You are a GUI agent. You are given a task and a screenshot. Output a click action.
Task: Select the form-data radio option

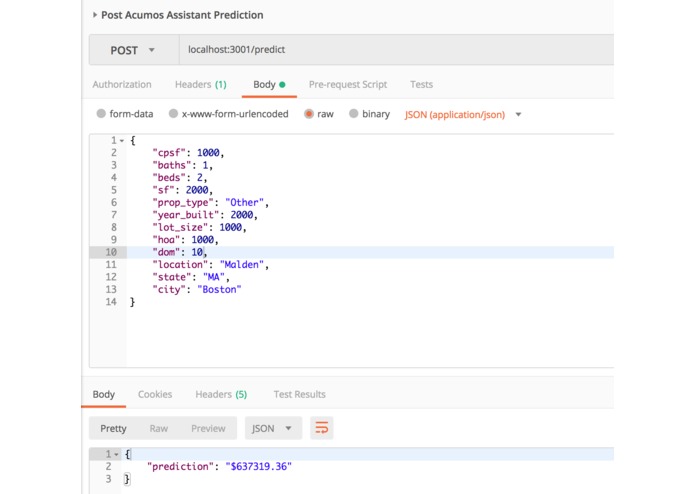pos(101,113)
